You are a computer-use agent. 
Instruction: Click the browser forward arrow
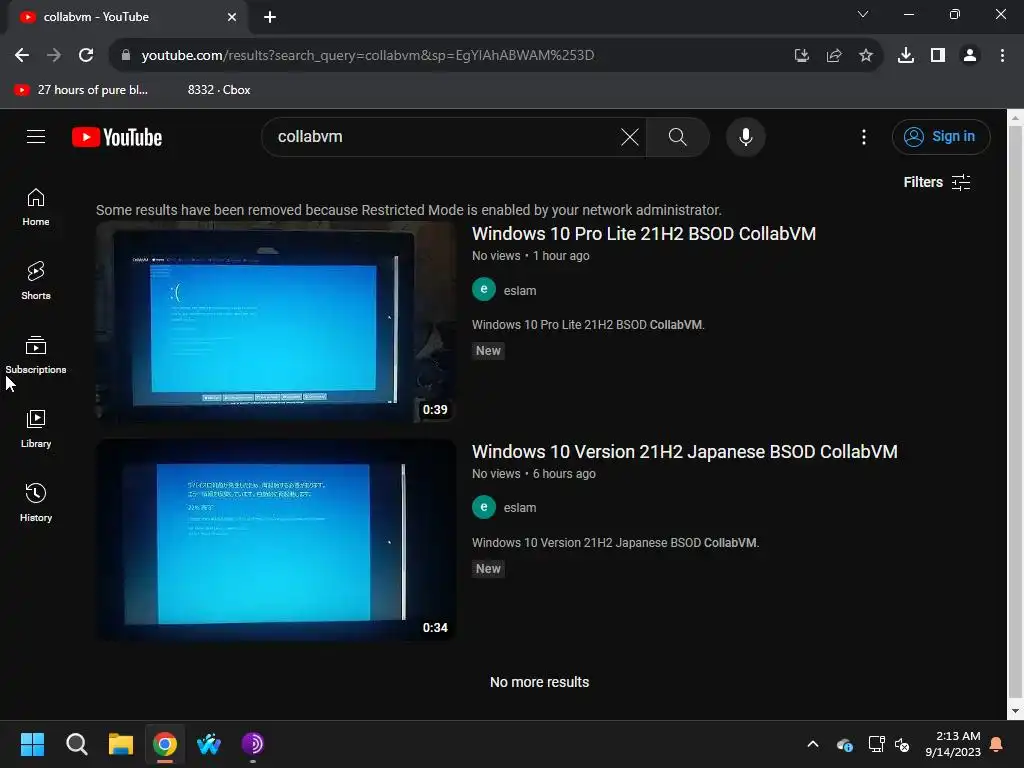tap(54, 56)
